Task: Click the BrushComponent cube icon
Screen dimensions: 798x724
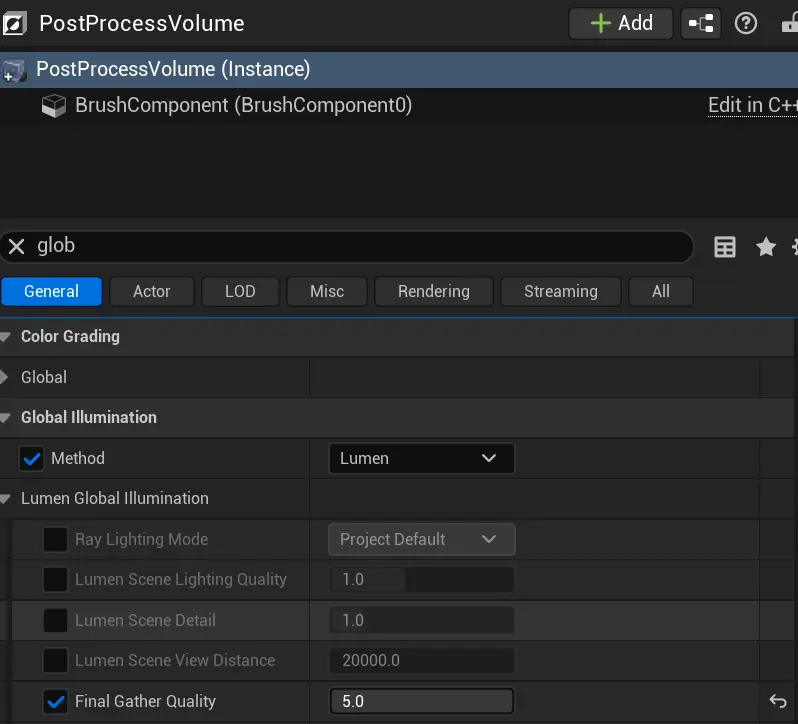Action: (x=54, y=105)
